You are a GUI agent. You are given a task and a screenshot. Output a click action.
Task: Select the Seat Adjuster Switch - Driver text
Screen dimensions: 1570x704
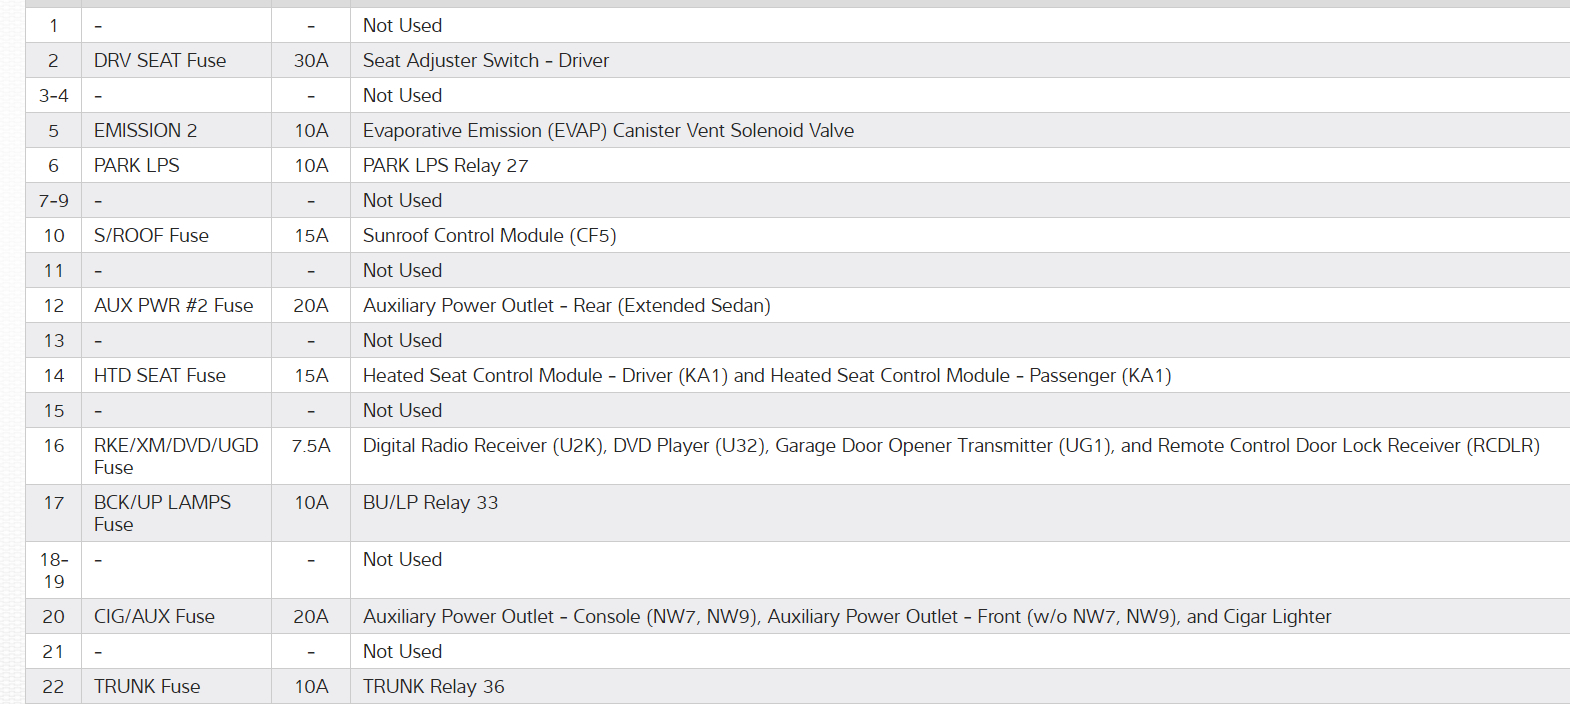485,60
